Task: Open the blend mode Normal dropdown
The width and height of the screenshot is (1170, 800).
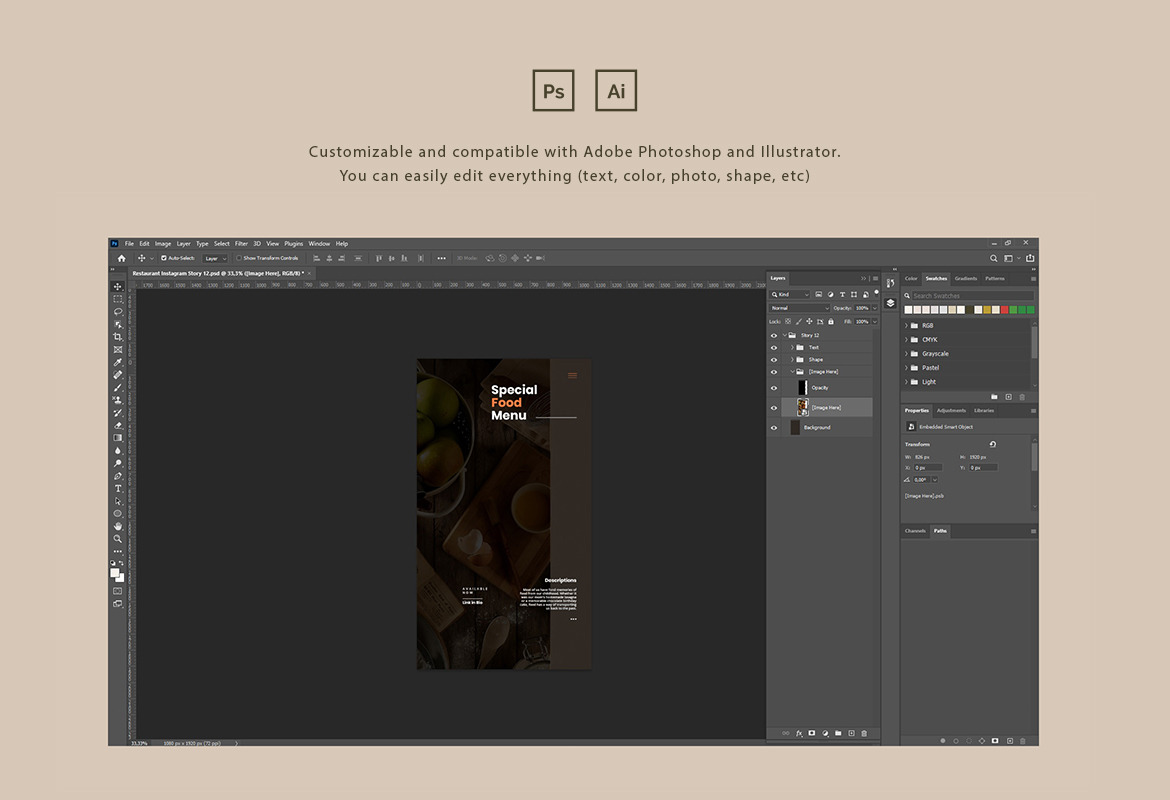Action: pos(800,308)
